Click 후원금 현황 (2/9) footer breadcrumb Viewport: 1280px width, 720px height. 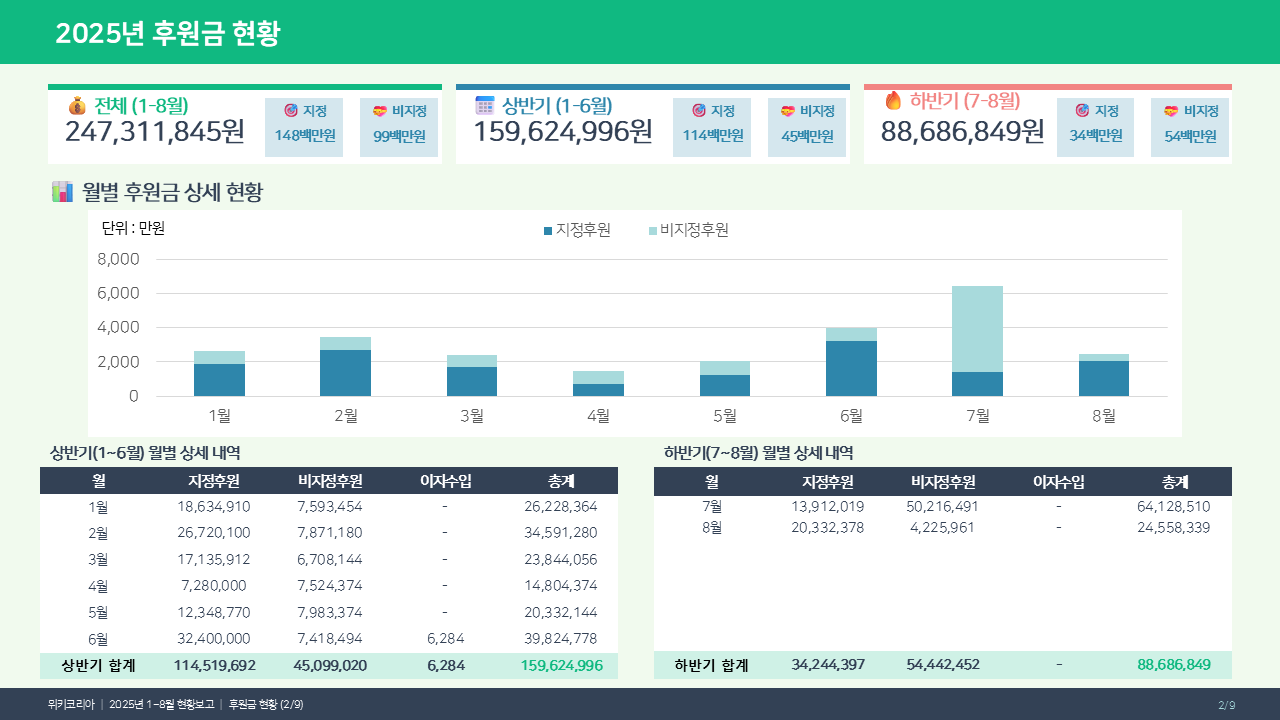[x=266, y=704]
